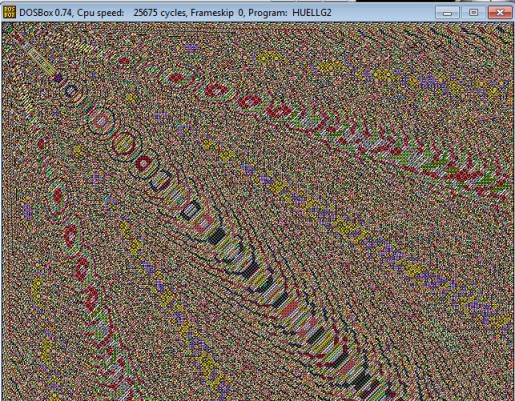Image resolution: width=515 pixels, height=401 pixels.
Task: Click the purple oval on left edge
Action: click(28, 212)
